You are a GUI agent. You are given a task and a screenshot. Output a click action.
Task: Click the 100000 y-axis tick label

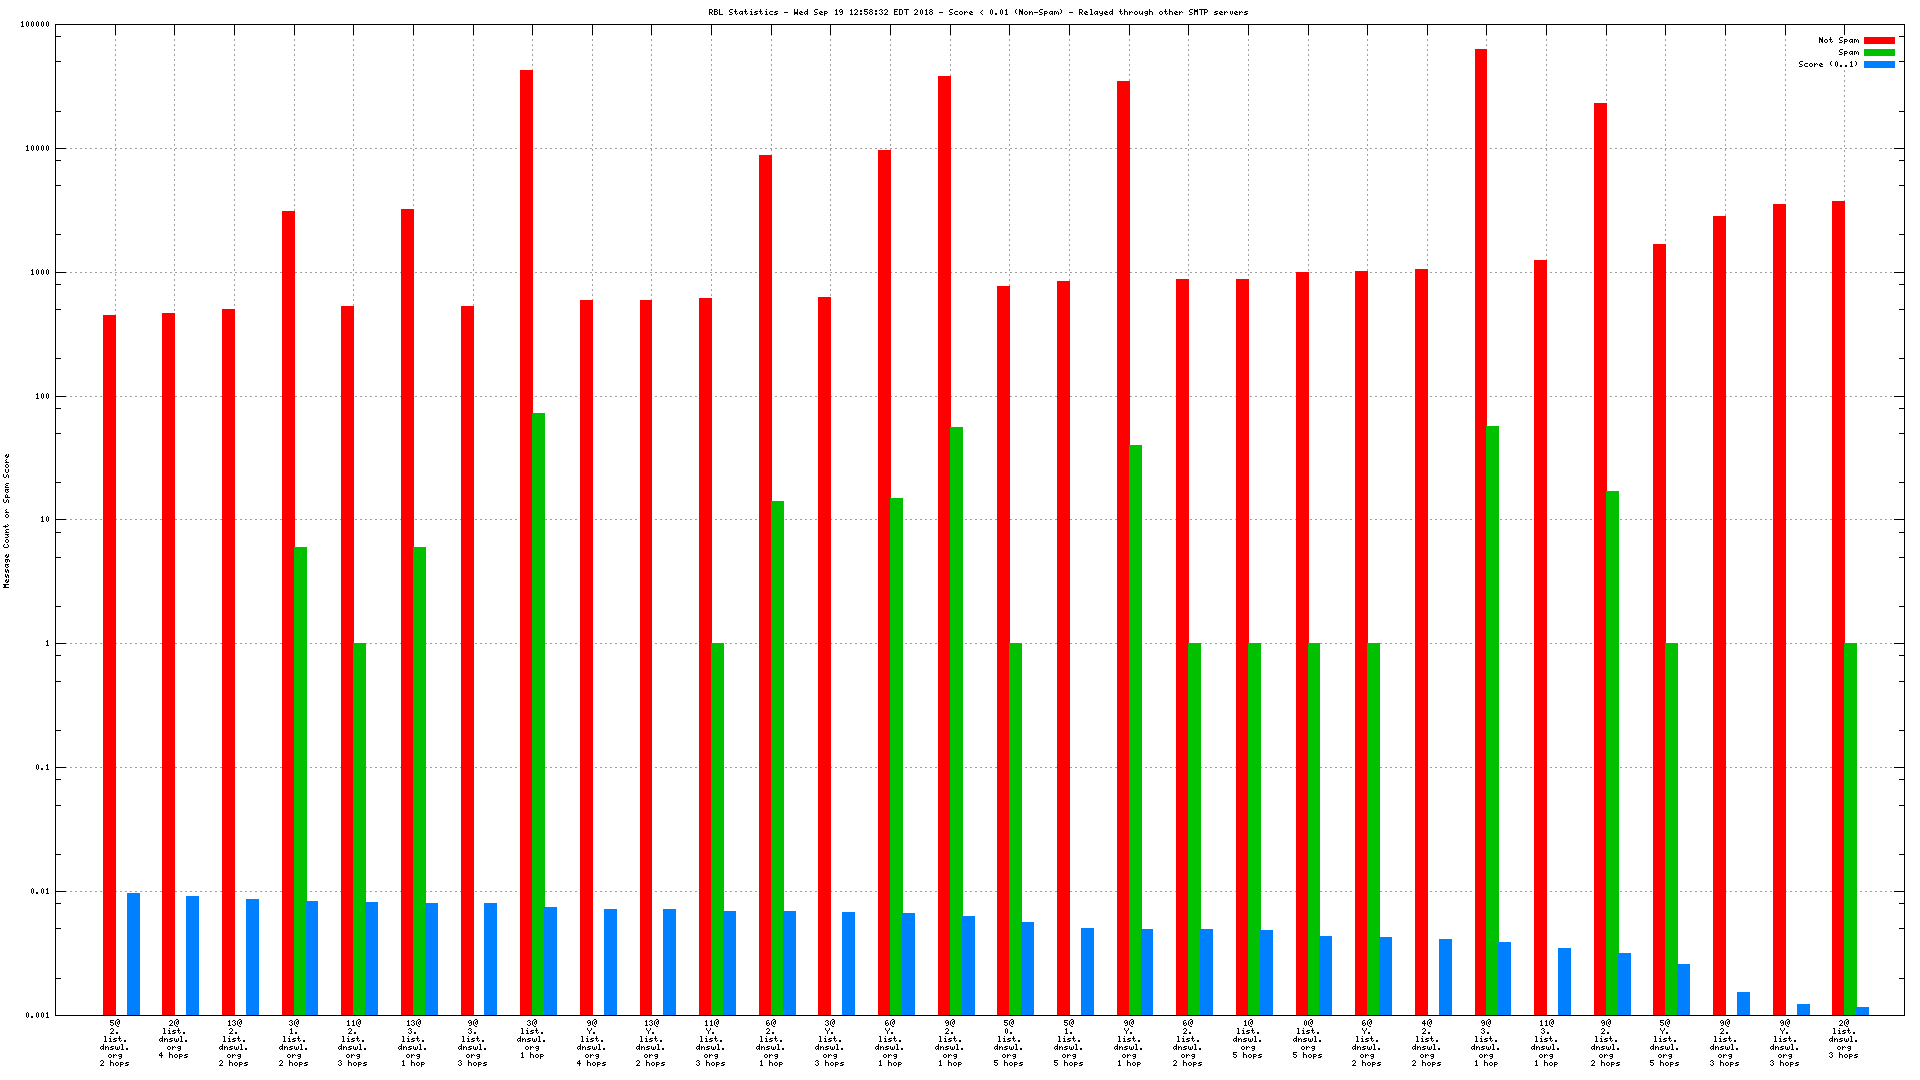tap(34, 25)
